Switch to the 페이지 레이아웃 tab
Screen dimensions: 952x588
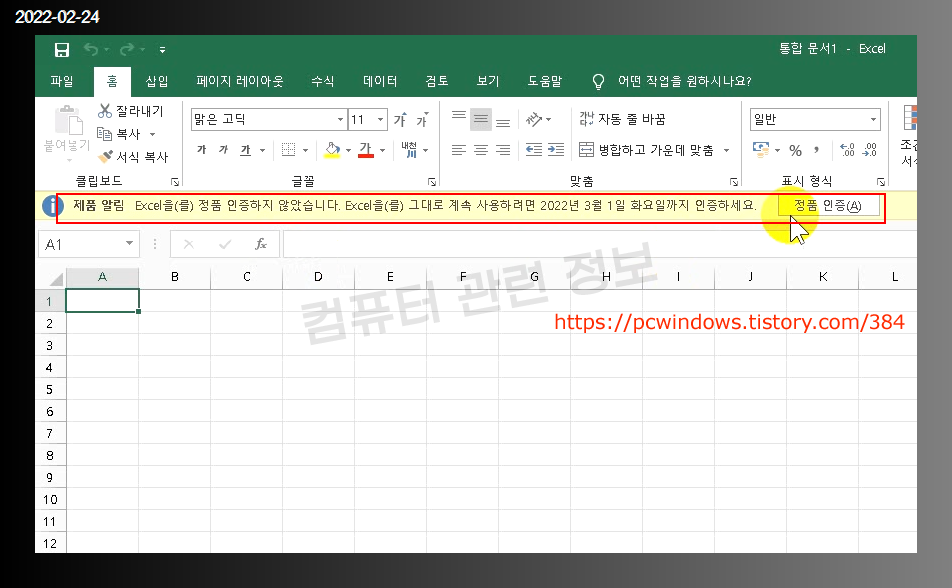click(x=240, y=81)
